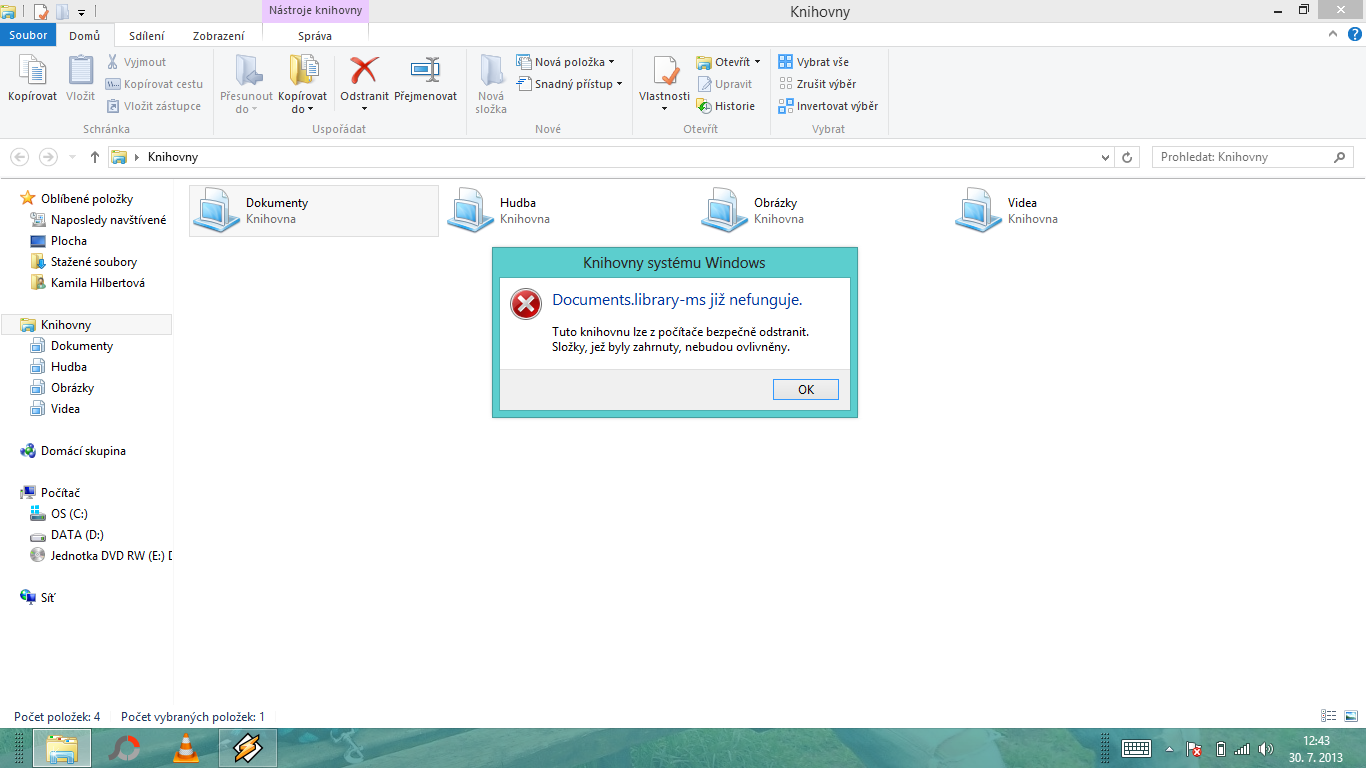Click the volume speaker icon in the system tray
1366x768 pixels.
point(1265,749)
